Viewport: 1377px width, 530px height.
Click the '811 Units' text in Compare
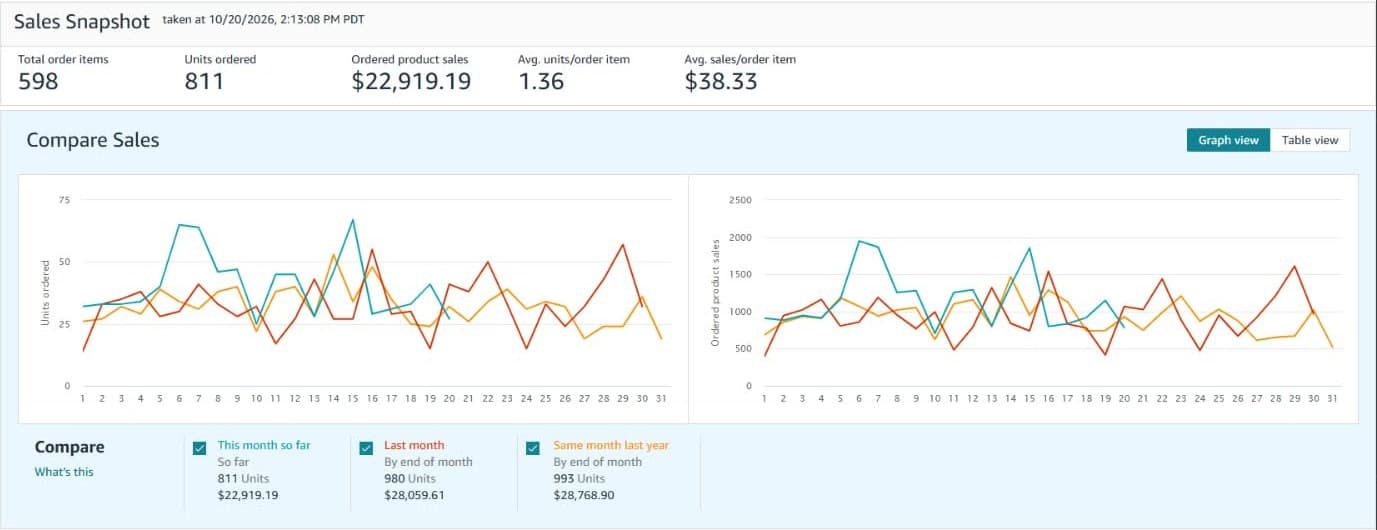point(243,478)
